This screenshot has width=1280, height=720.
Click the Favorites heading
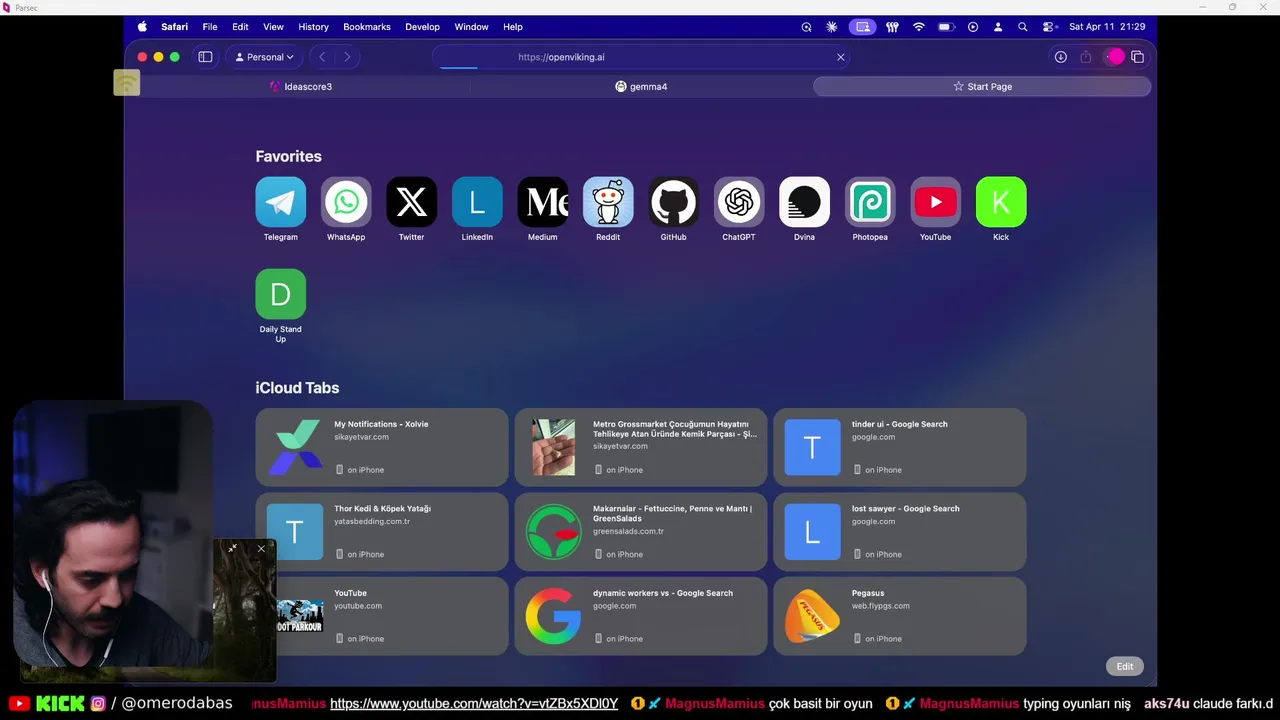tap(288, 156)
